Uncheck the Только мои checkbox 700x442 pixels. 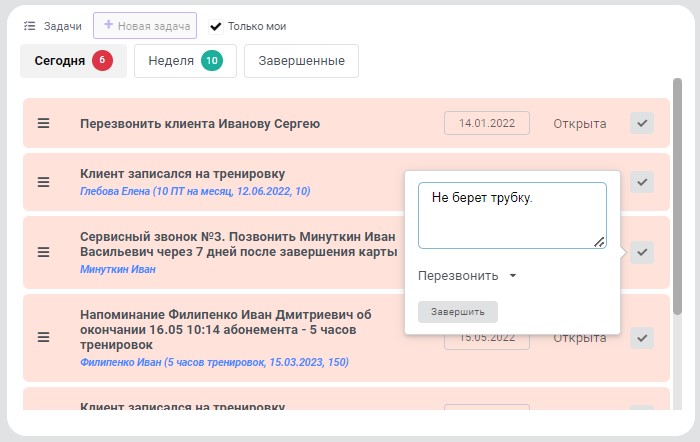click(x=216, y=26)
